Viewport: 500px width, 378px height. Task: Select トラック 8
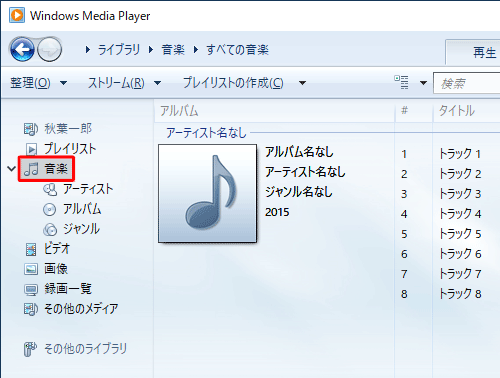click(x=460, y=294)
